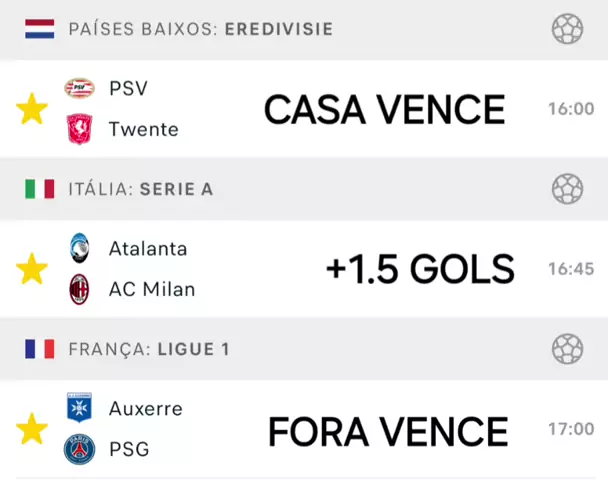608x480 pixels.
Task: Click the Netherlands flag icon
Action: click(40, 29)
